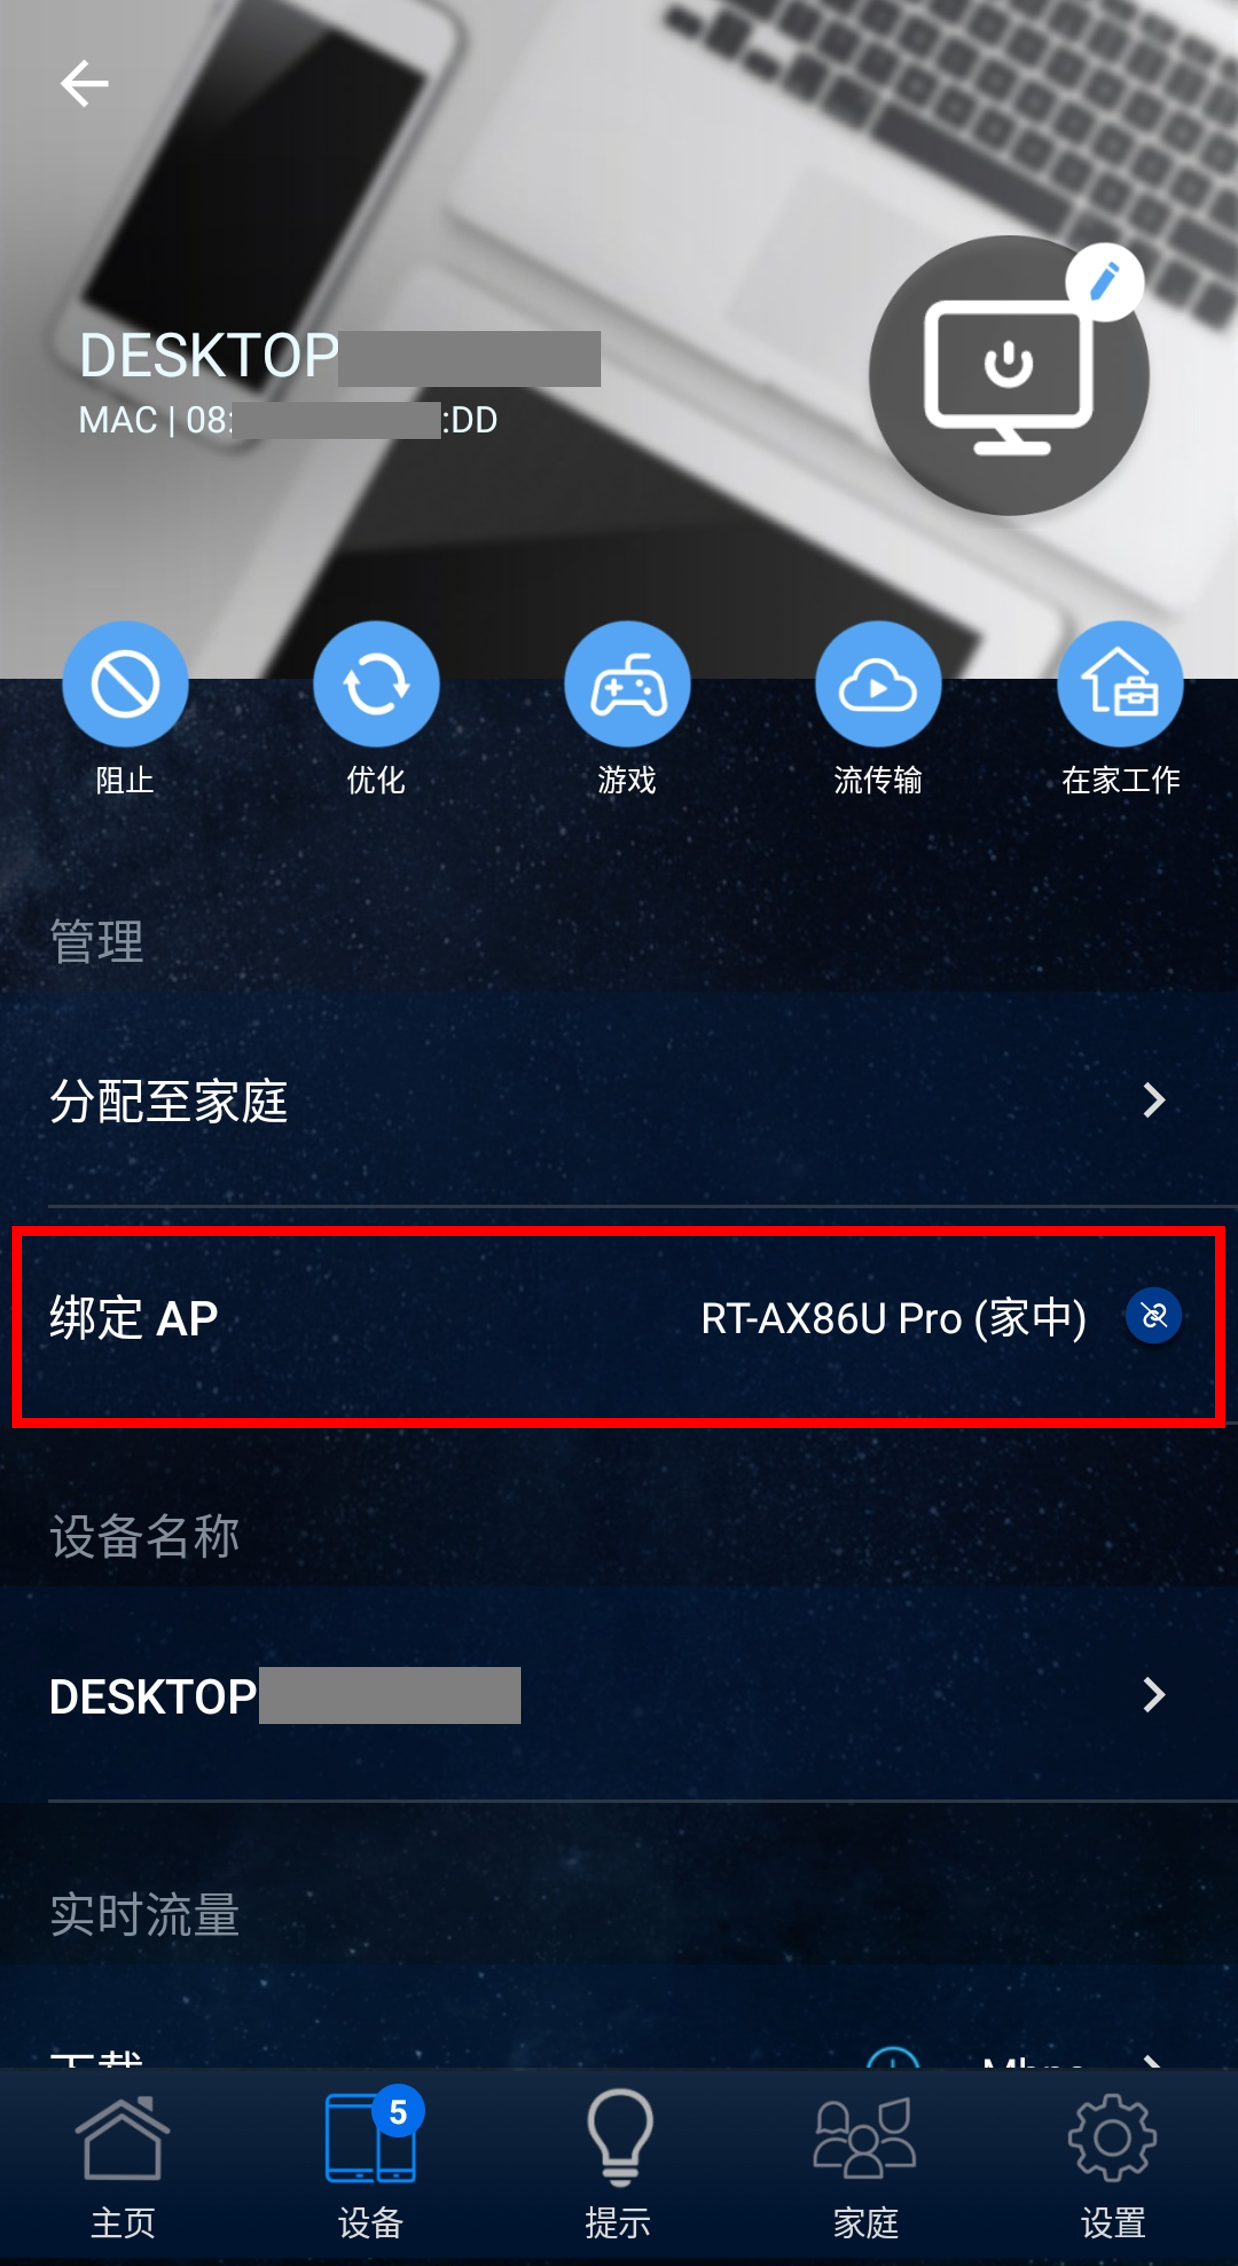Select the 在家工作 work-from-home icon
Image resolution: width=1238 pixels, height=2266 pixels.
1120,685
